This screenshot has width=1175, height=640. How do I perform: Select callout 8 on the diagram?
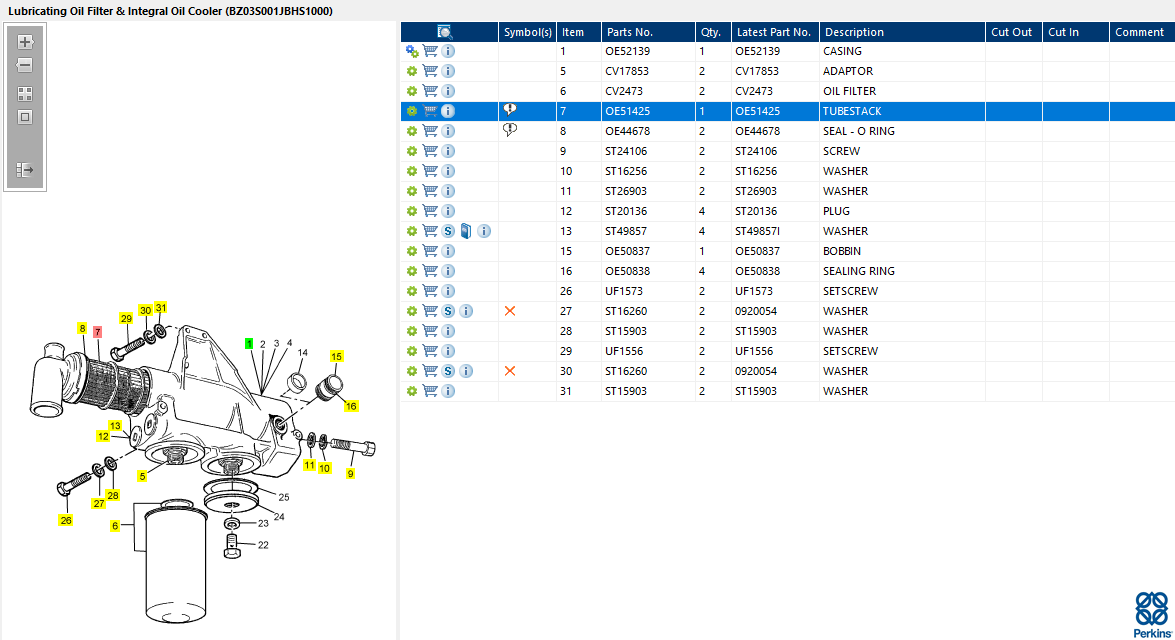[x=82, y=327]
